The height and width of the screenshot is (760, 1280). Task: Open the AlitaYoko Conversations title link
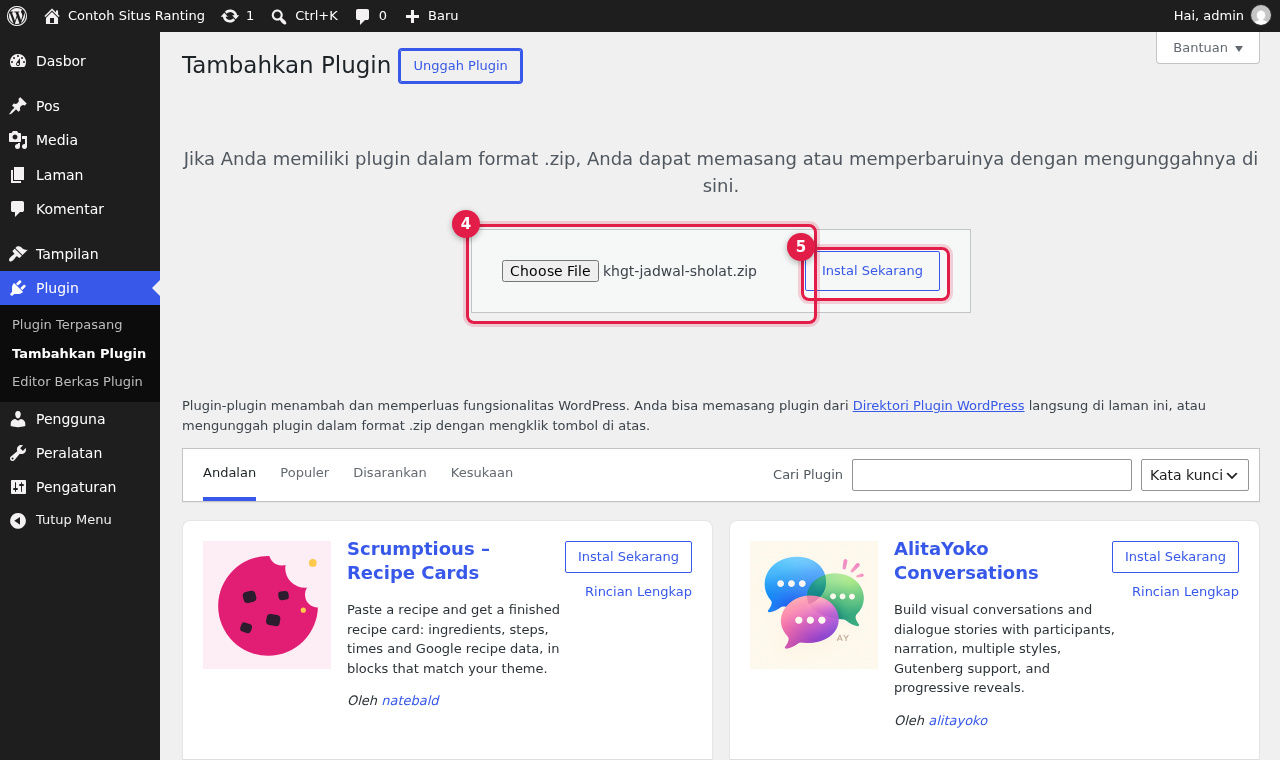coord(966,561)
